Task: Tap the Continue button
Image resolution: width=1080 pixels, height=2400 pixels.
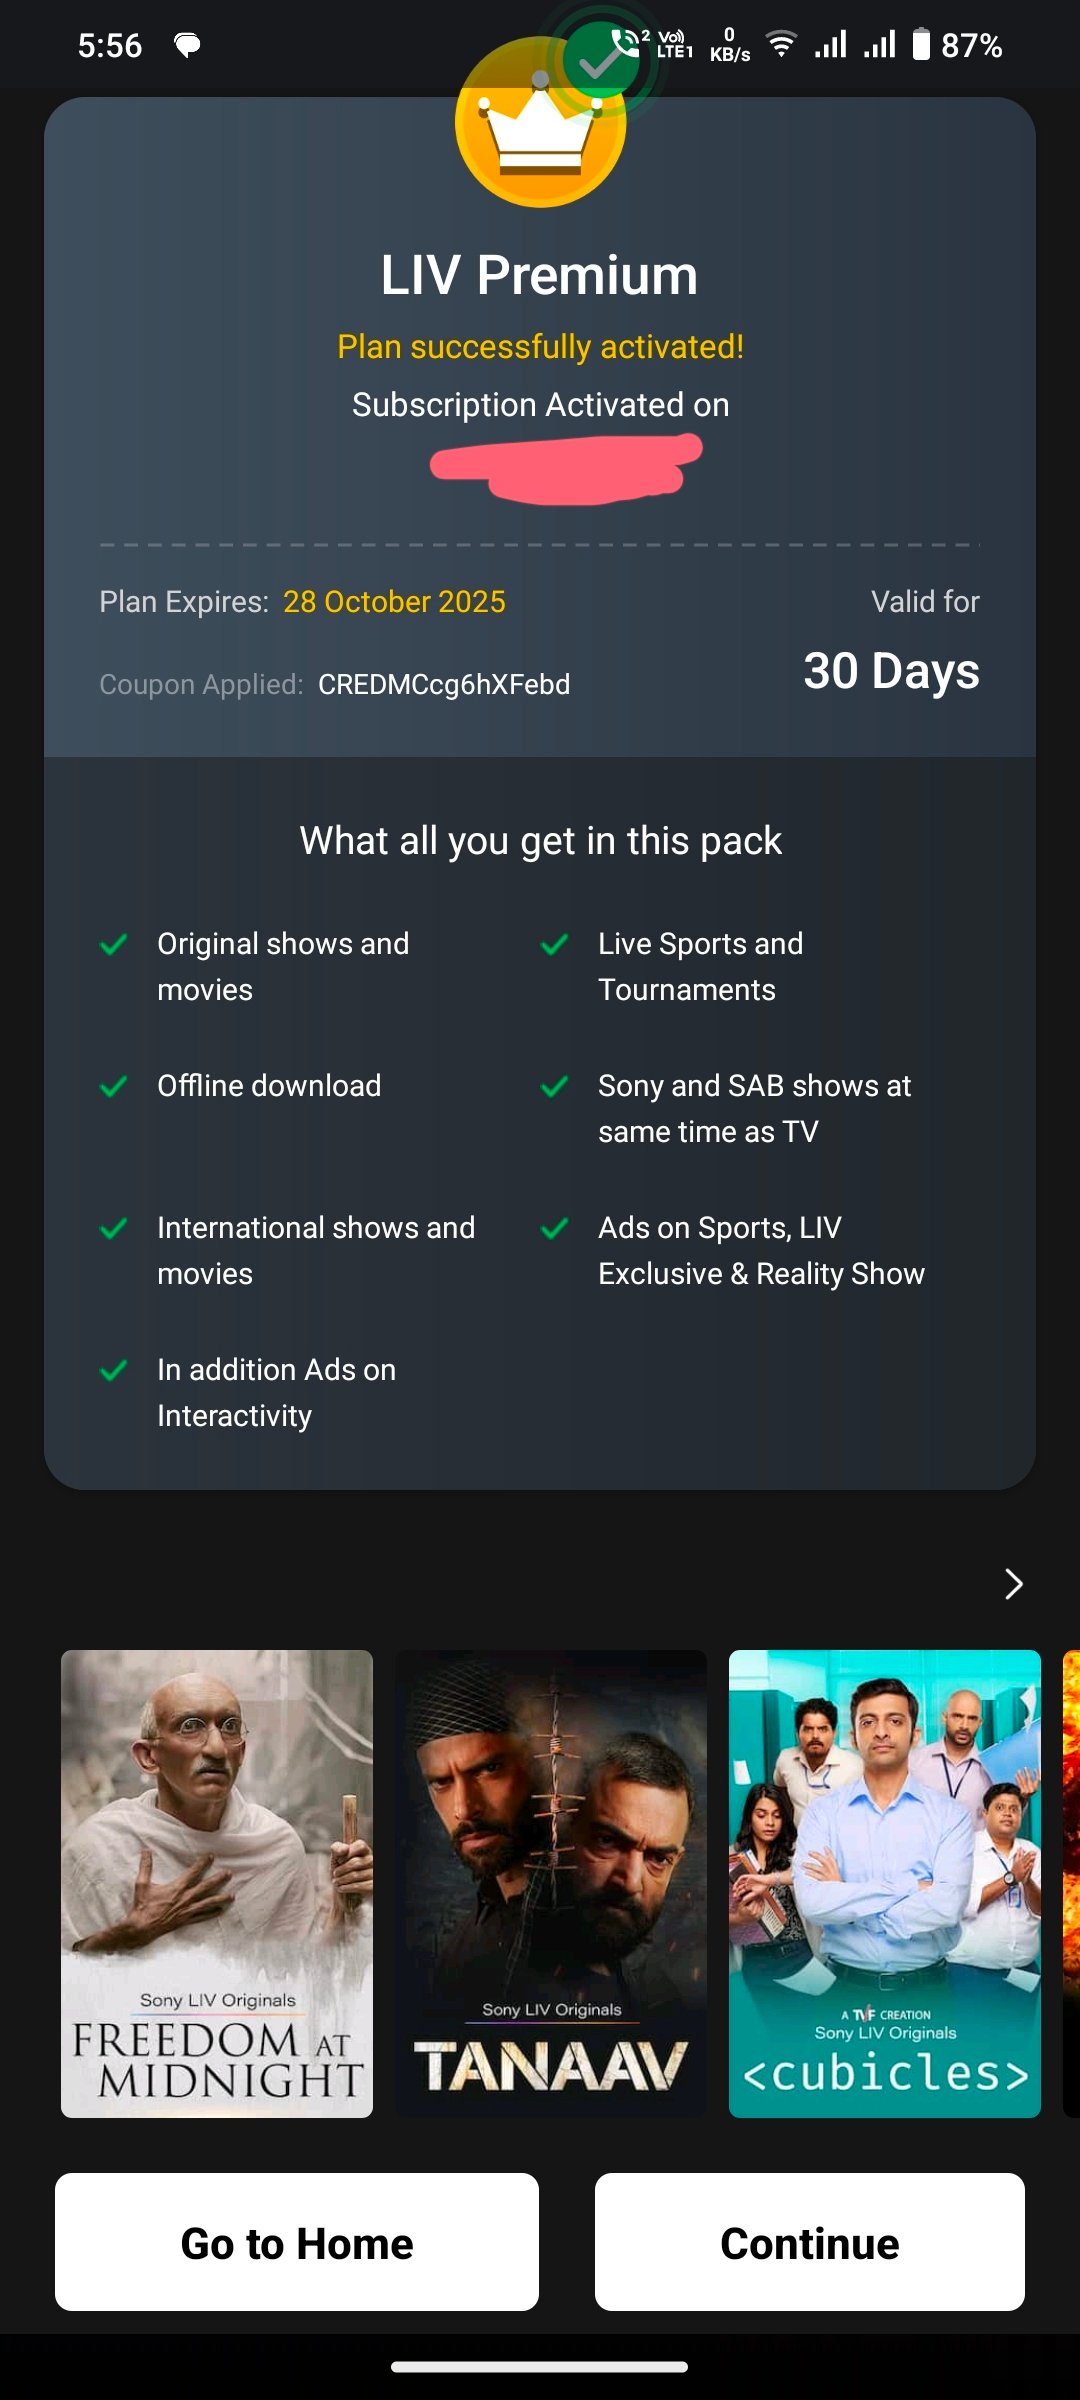Action: [810, 2242]
